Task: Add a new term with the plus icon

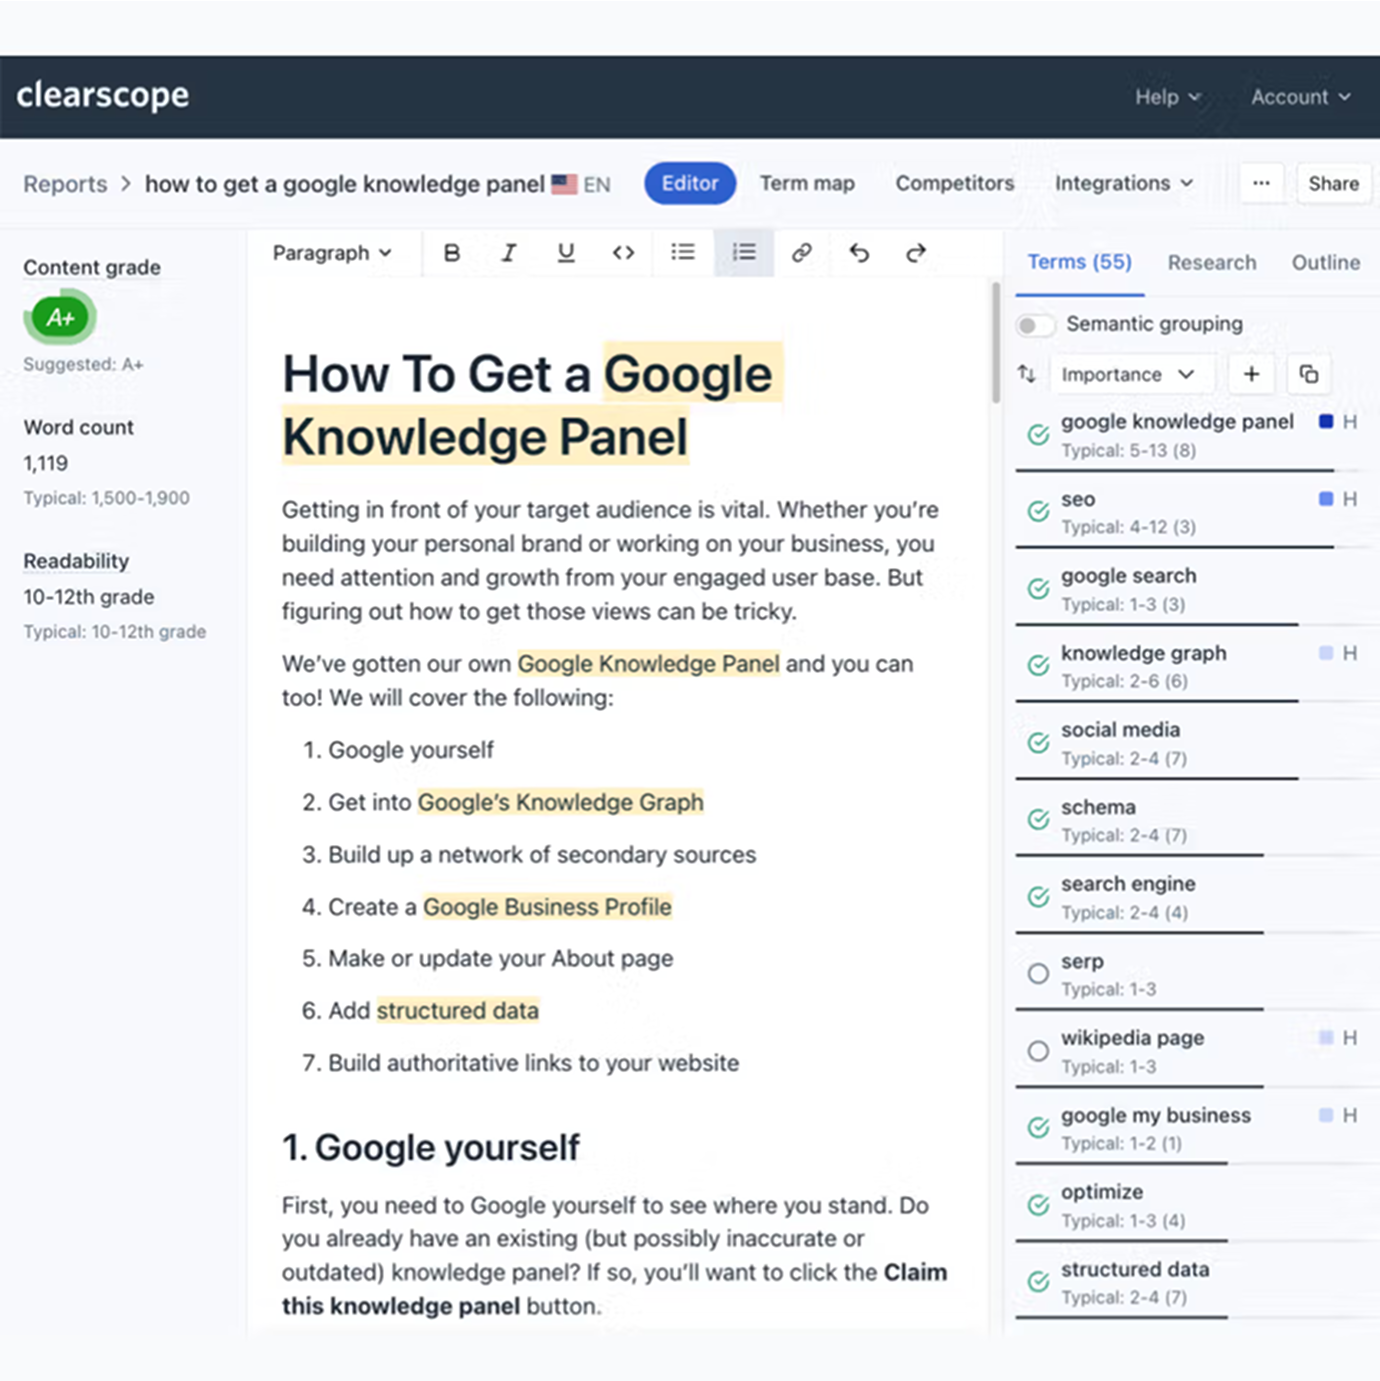Action: tap(1250, 374)
